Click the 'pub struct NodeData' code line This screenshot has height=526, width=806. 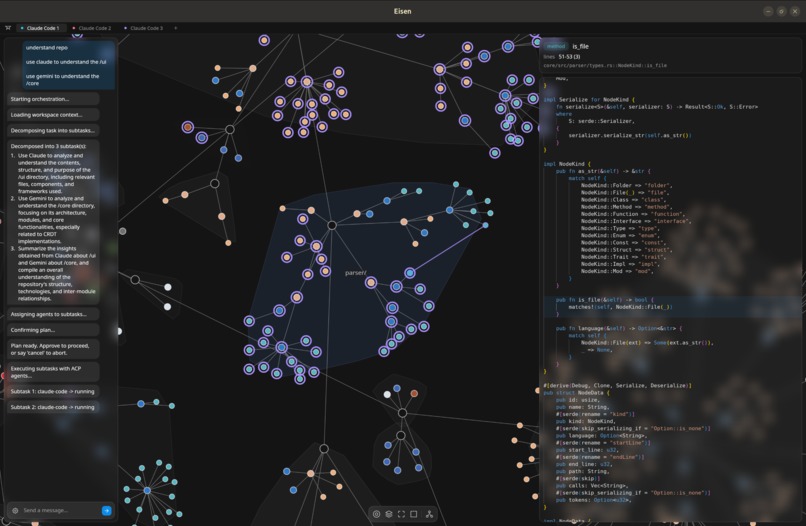click(576, 393)
